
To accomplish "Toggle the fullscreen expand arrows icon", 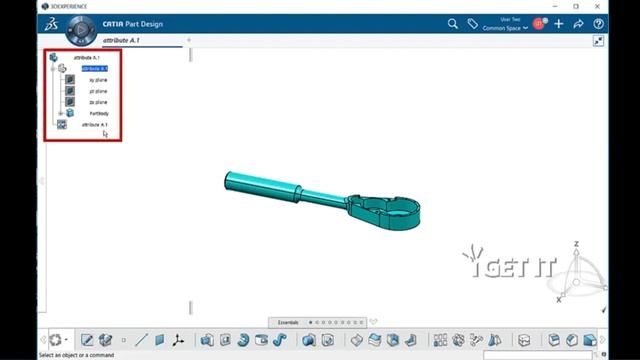I will click(x=598, y=41).
